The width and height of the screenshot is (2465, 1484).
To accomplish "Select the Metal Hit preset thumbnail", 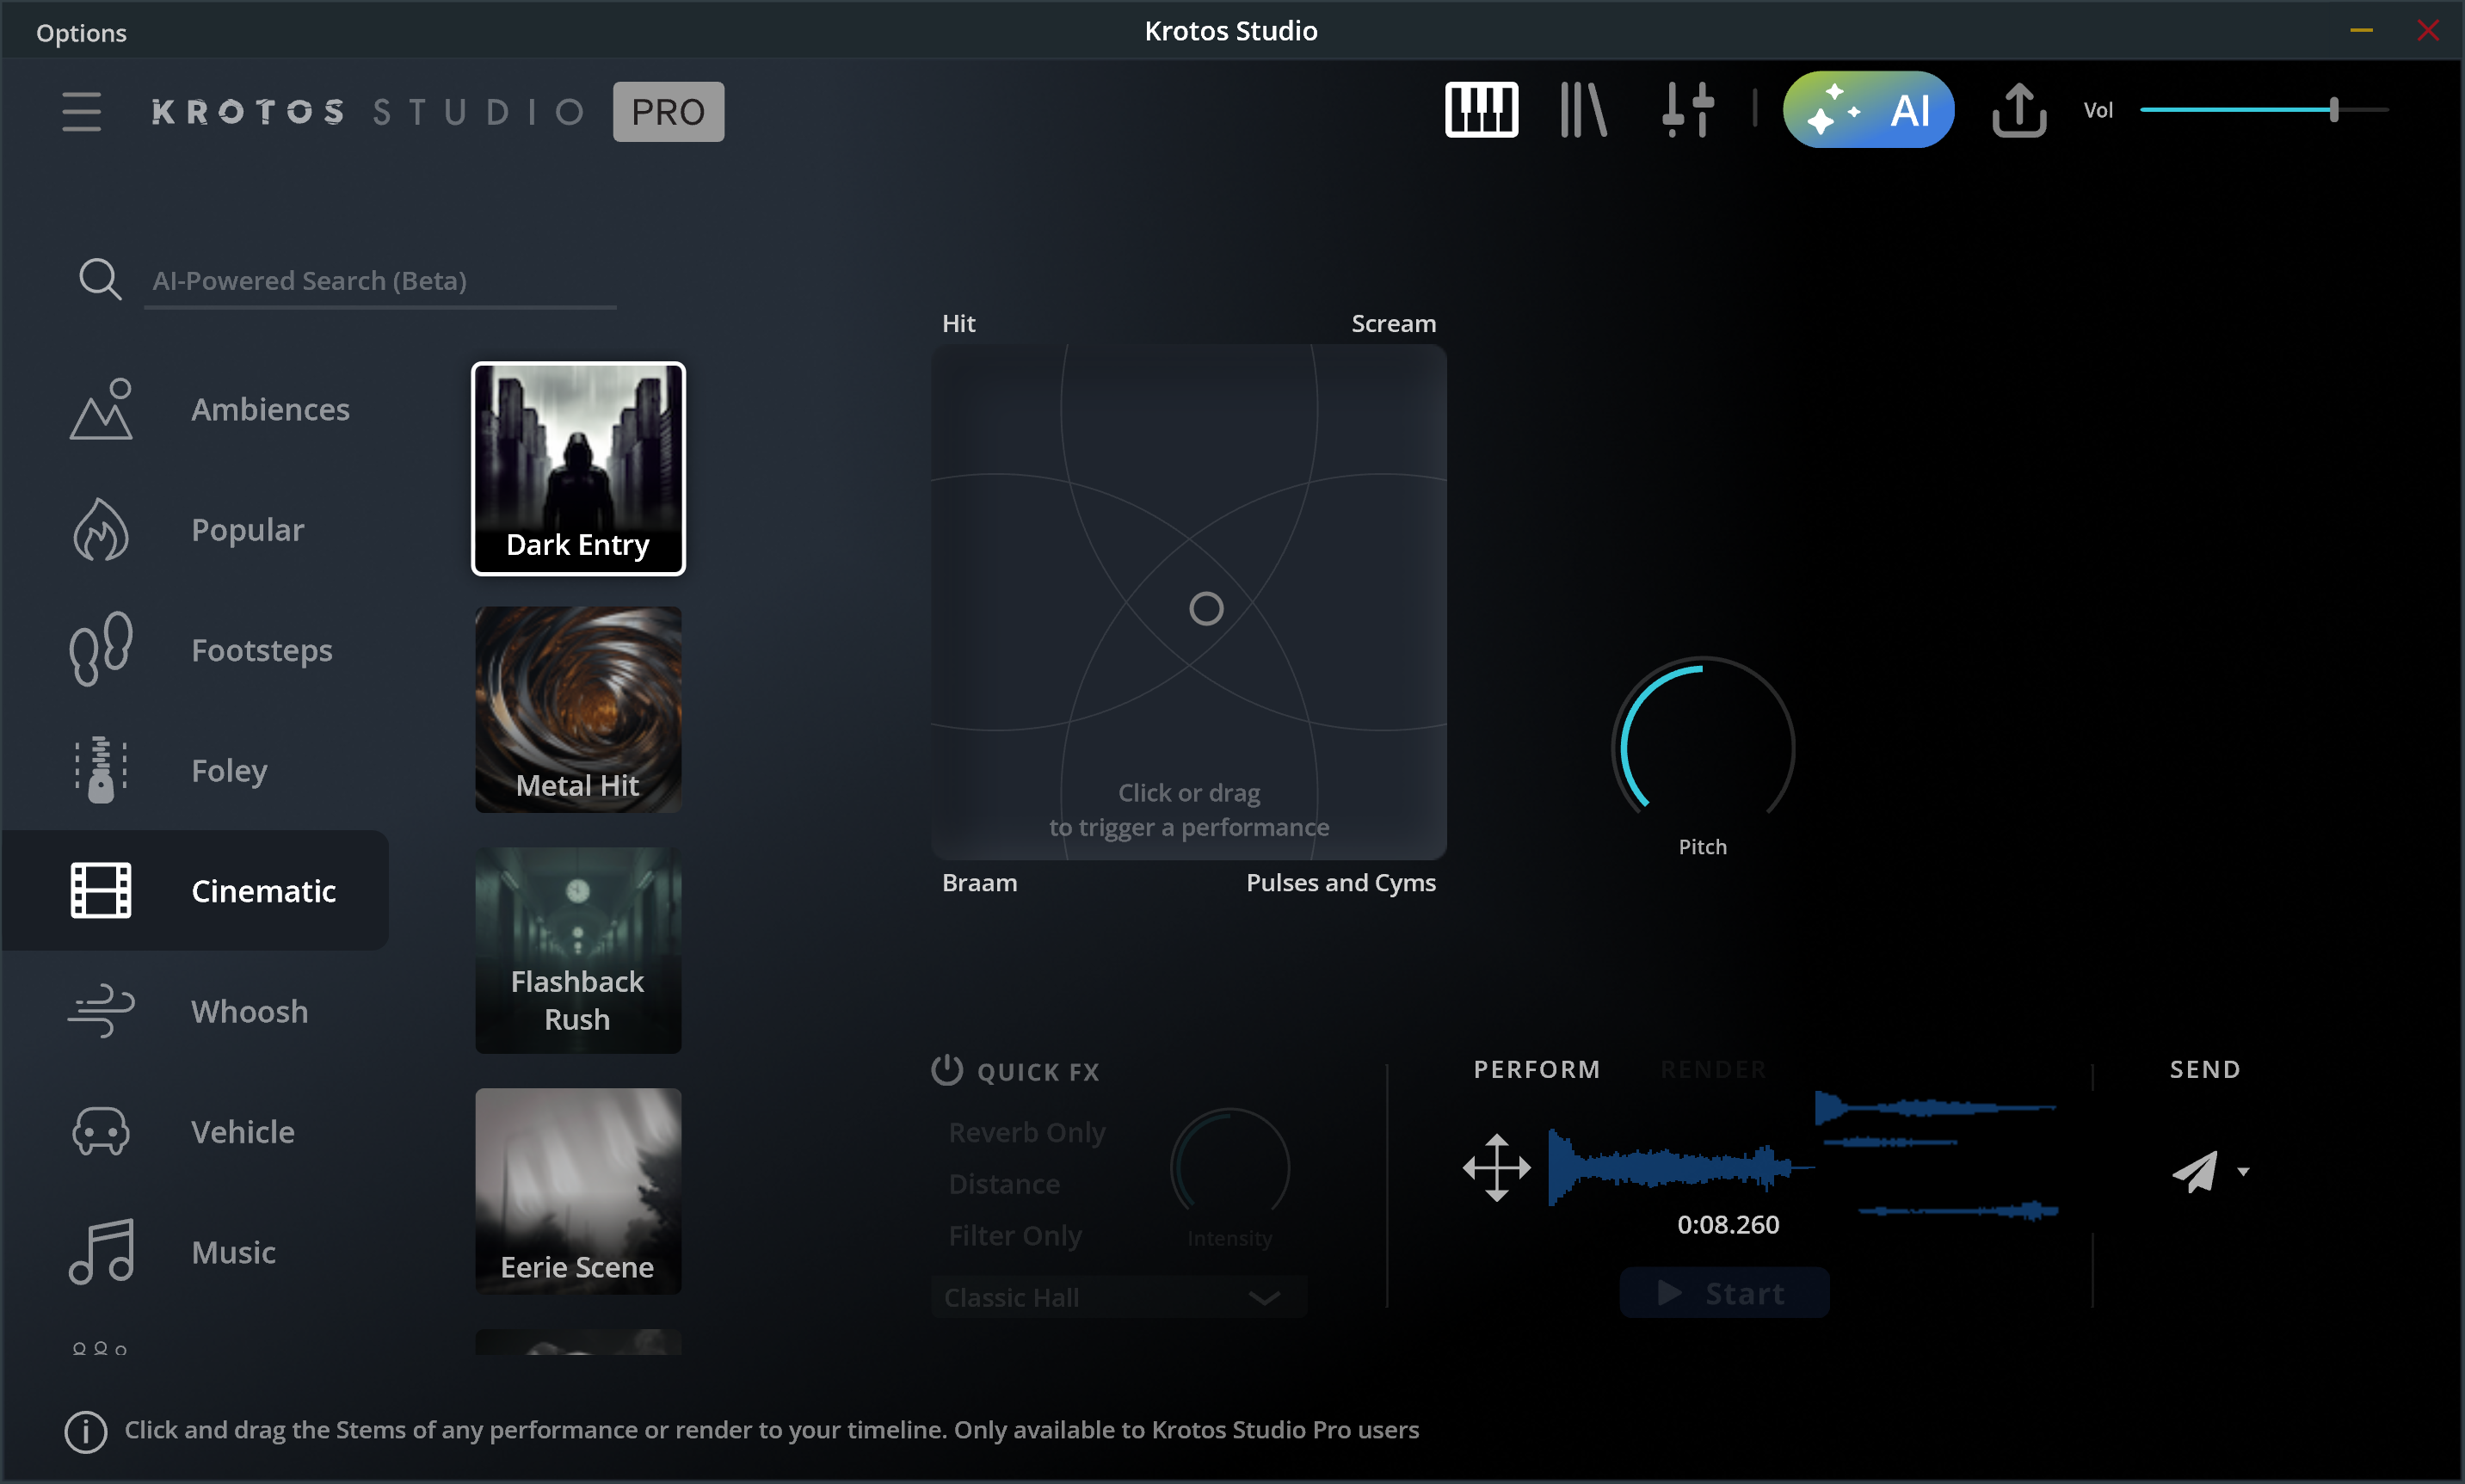I will pos(578,709).
